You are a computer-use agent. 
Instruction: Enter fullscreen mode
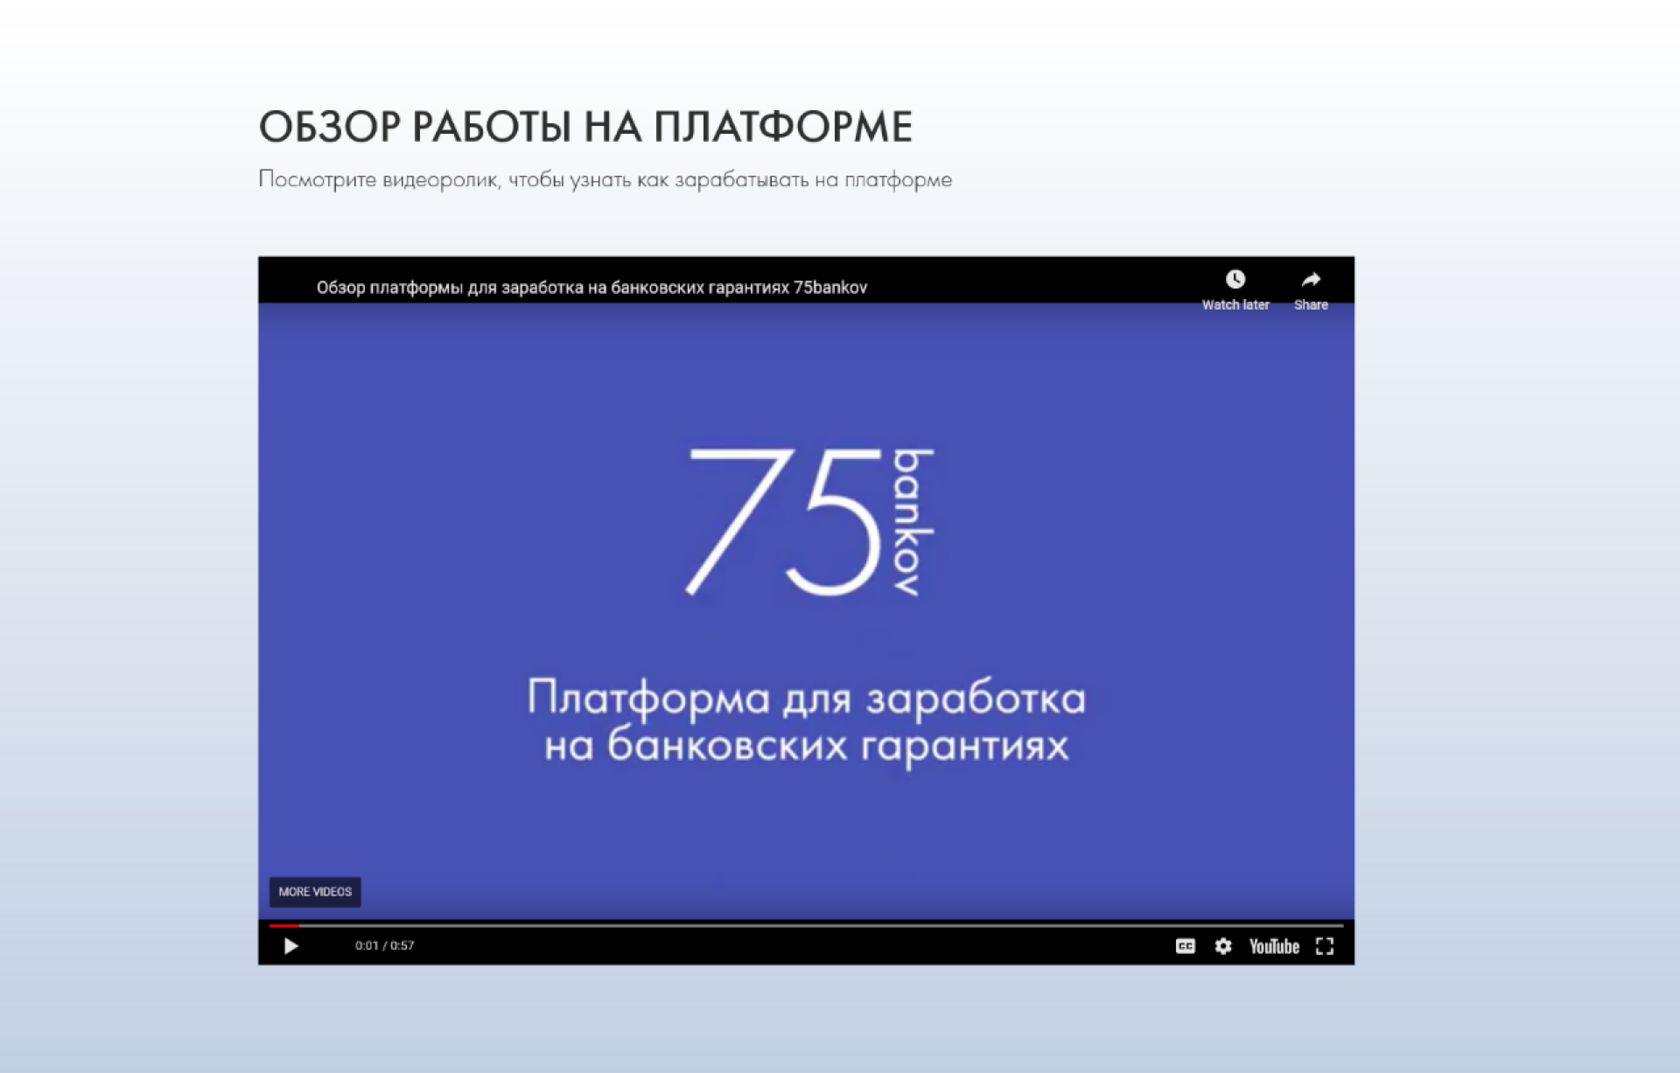click(1325, 946)
